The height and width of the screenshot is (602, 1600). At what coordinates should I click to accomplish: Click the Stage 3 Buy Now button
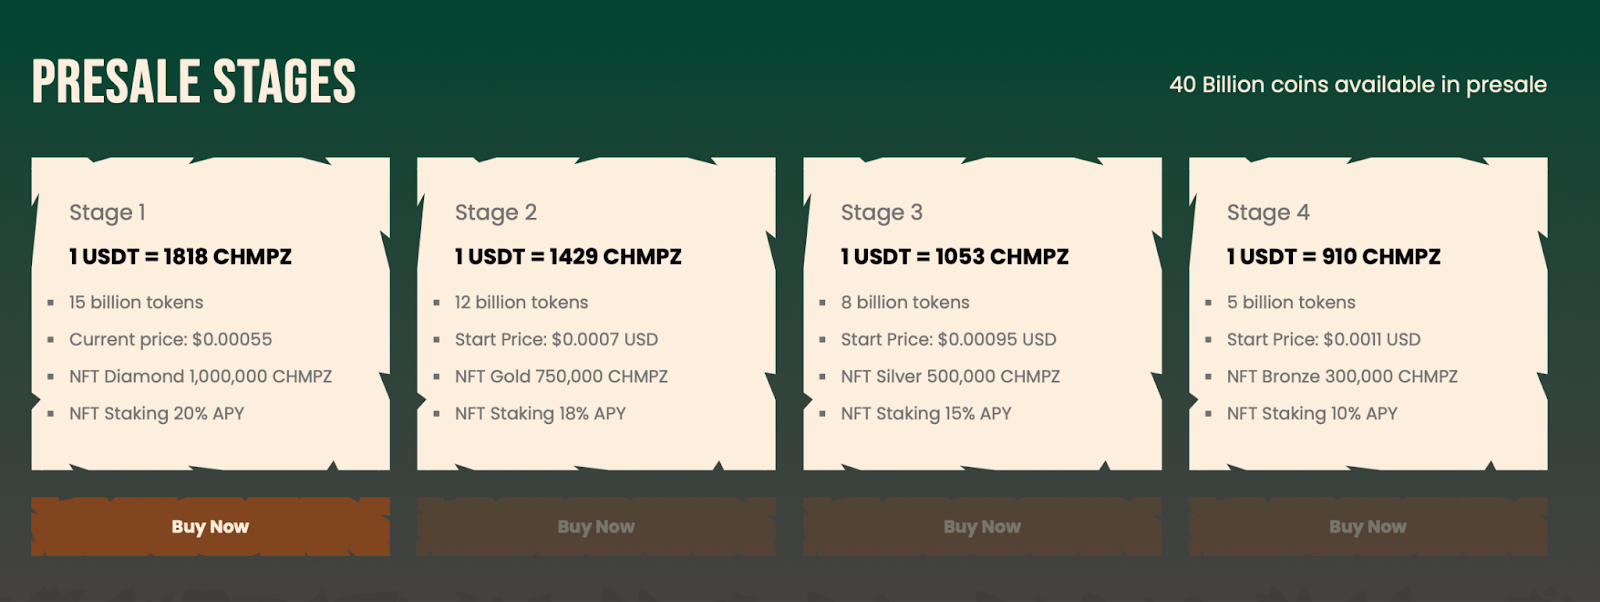(982, 526)
